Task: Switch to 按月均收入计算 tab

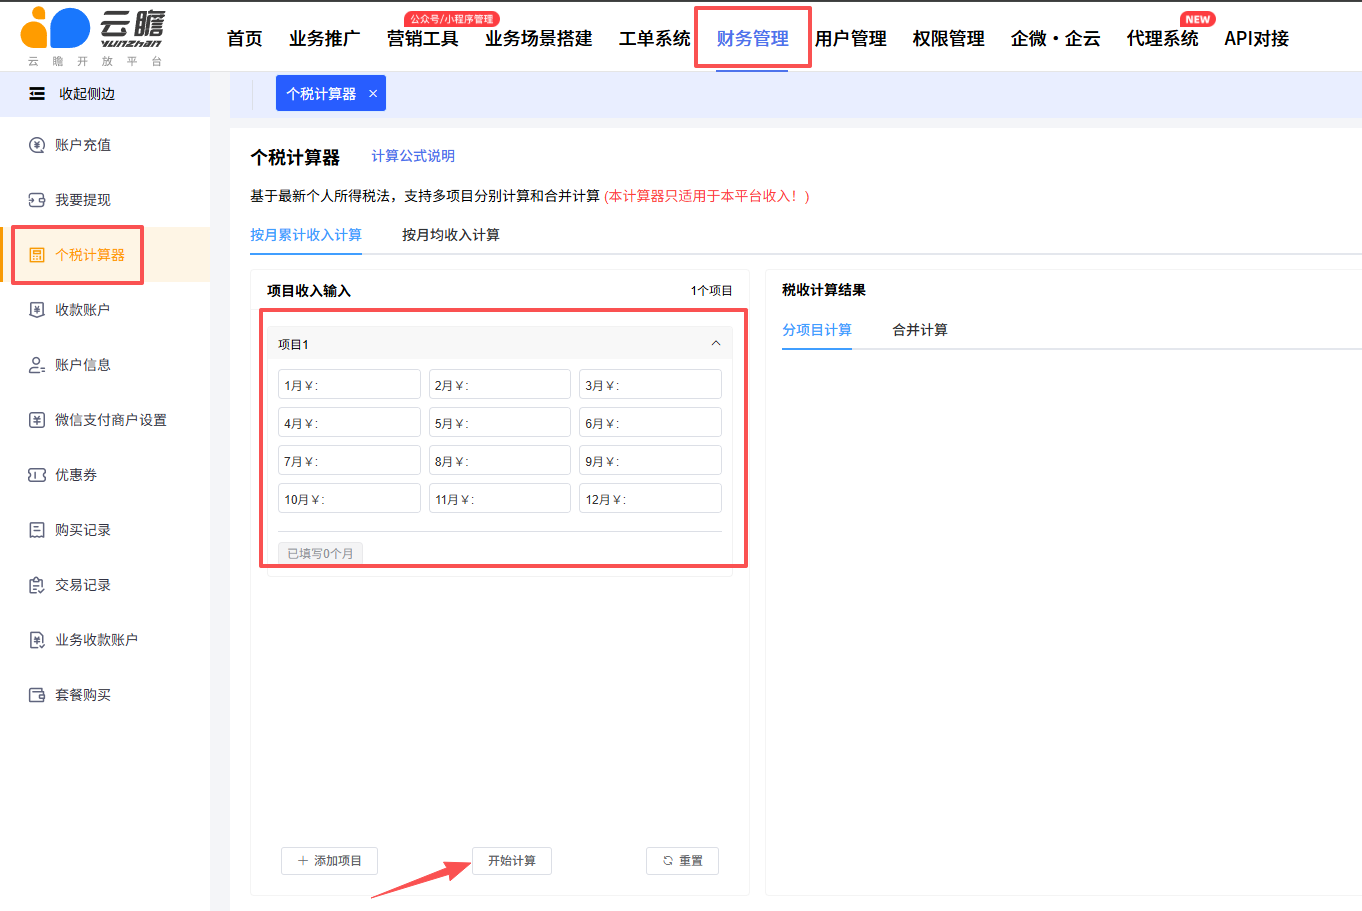Action: (450, 235)
